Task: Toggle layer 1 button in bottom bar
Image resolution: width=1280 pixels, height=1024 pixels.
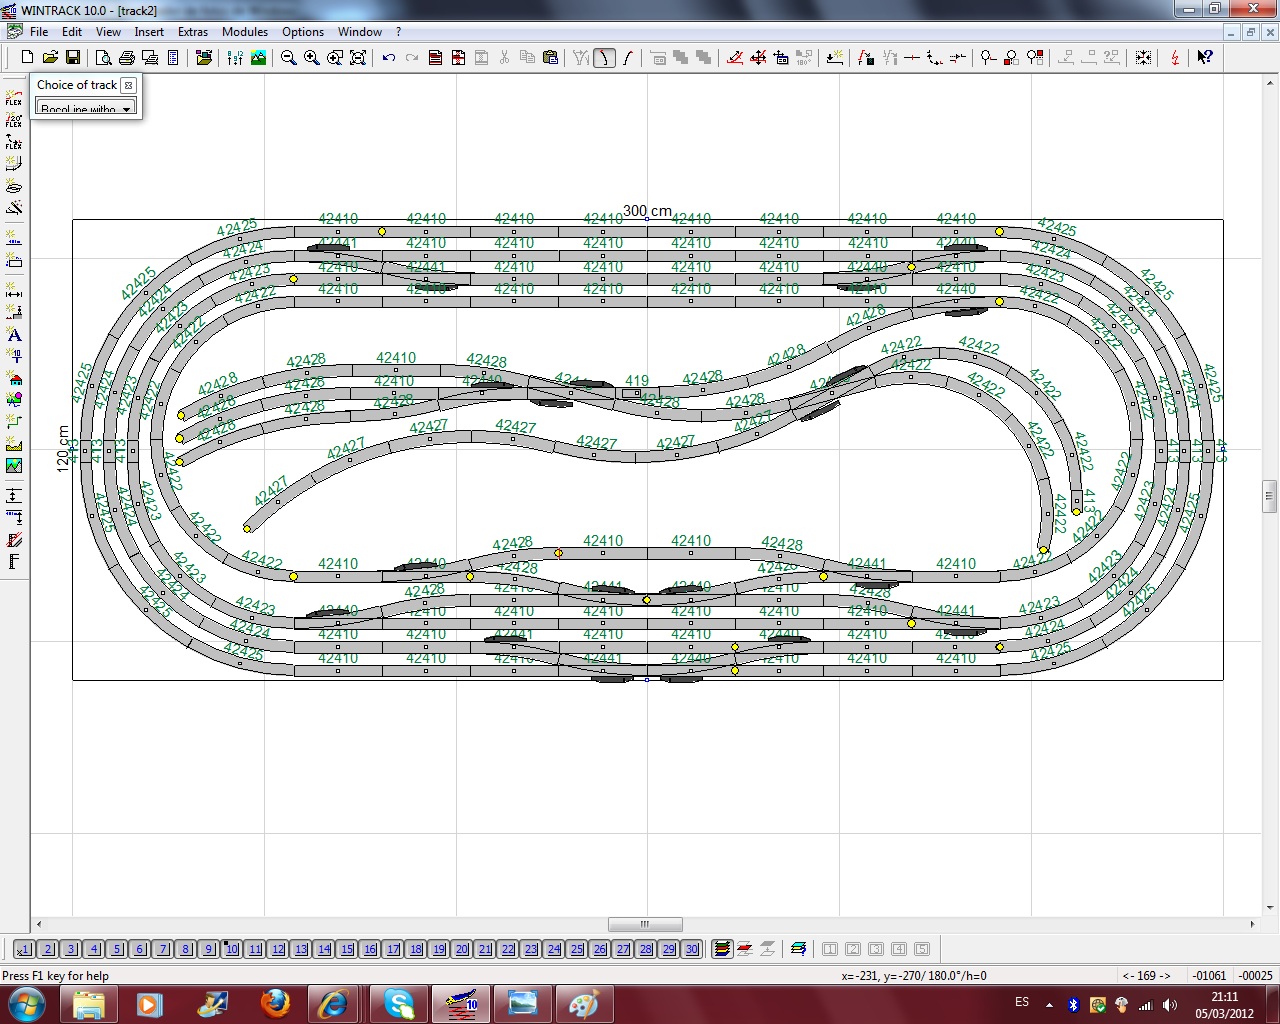Action: pos(24,949)
